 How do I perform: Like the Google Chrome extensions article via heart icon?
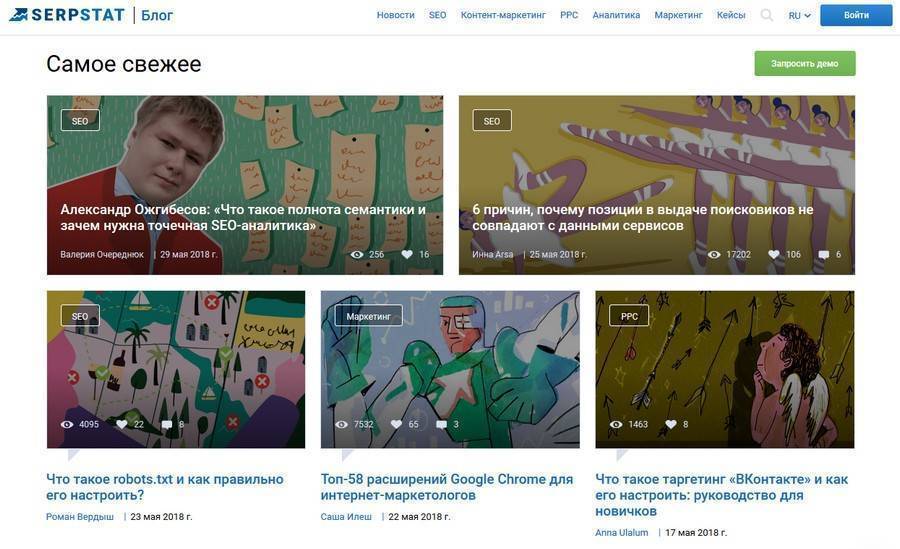point(396,424)
